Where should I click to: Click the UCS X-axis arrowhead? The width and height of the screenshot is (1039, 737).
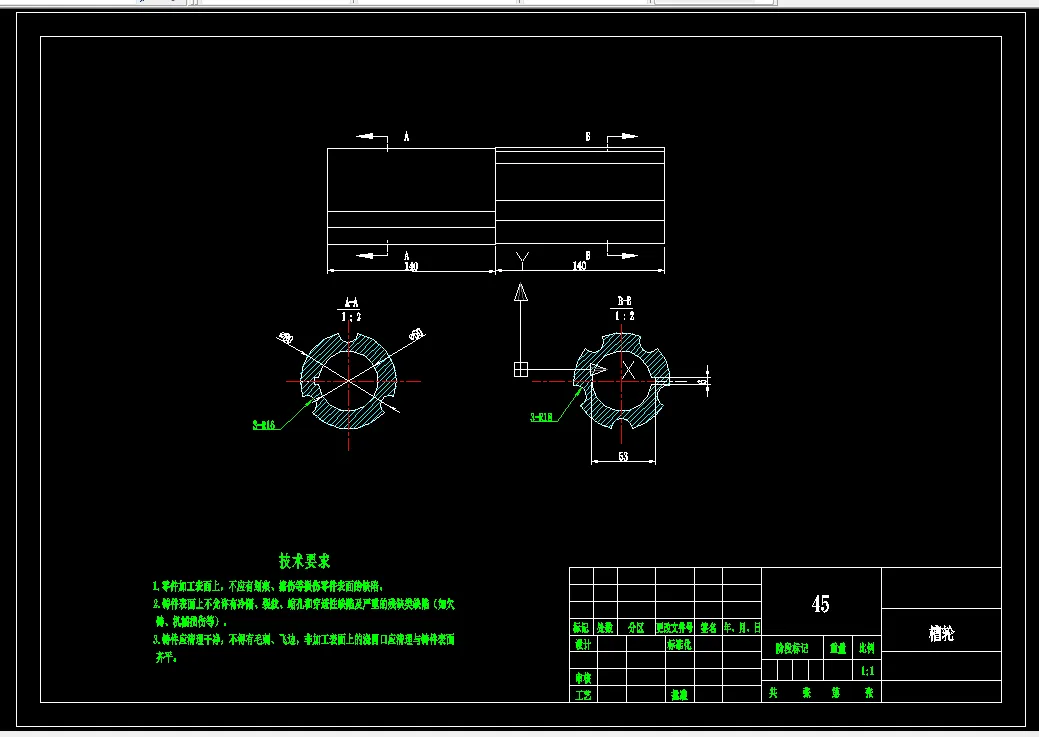pos(598,370)
